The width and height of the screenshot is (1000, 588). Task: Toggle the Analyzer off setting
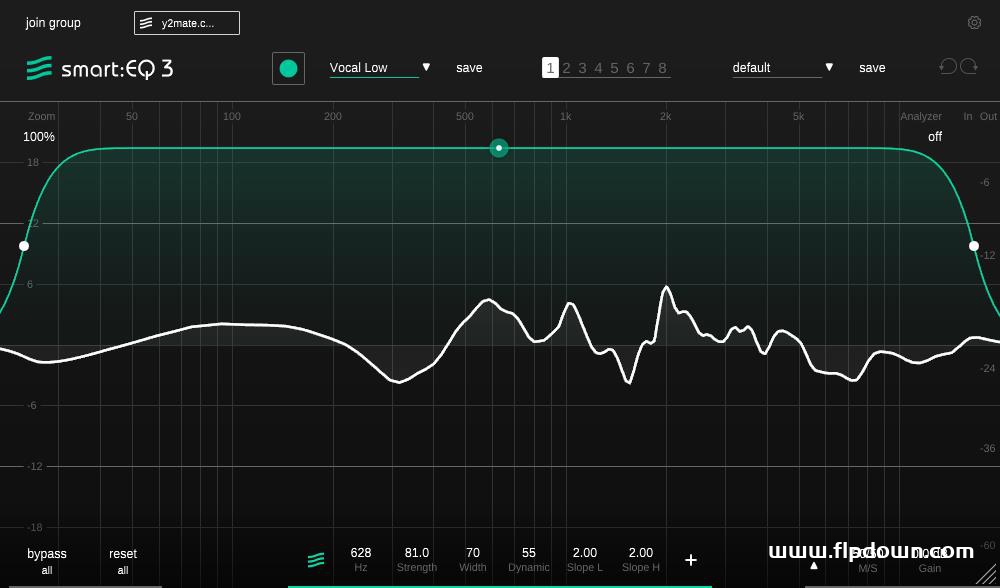[934, 137]
